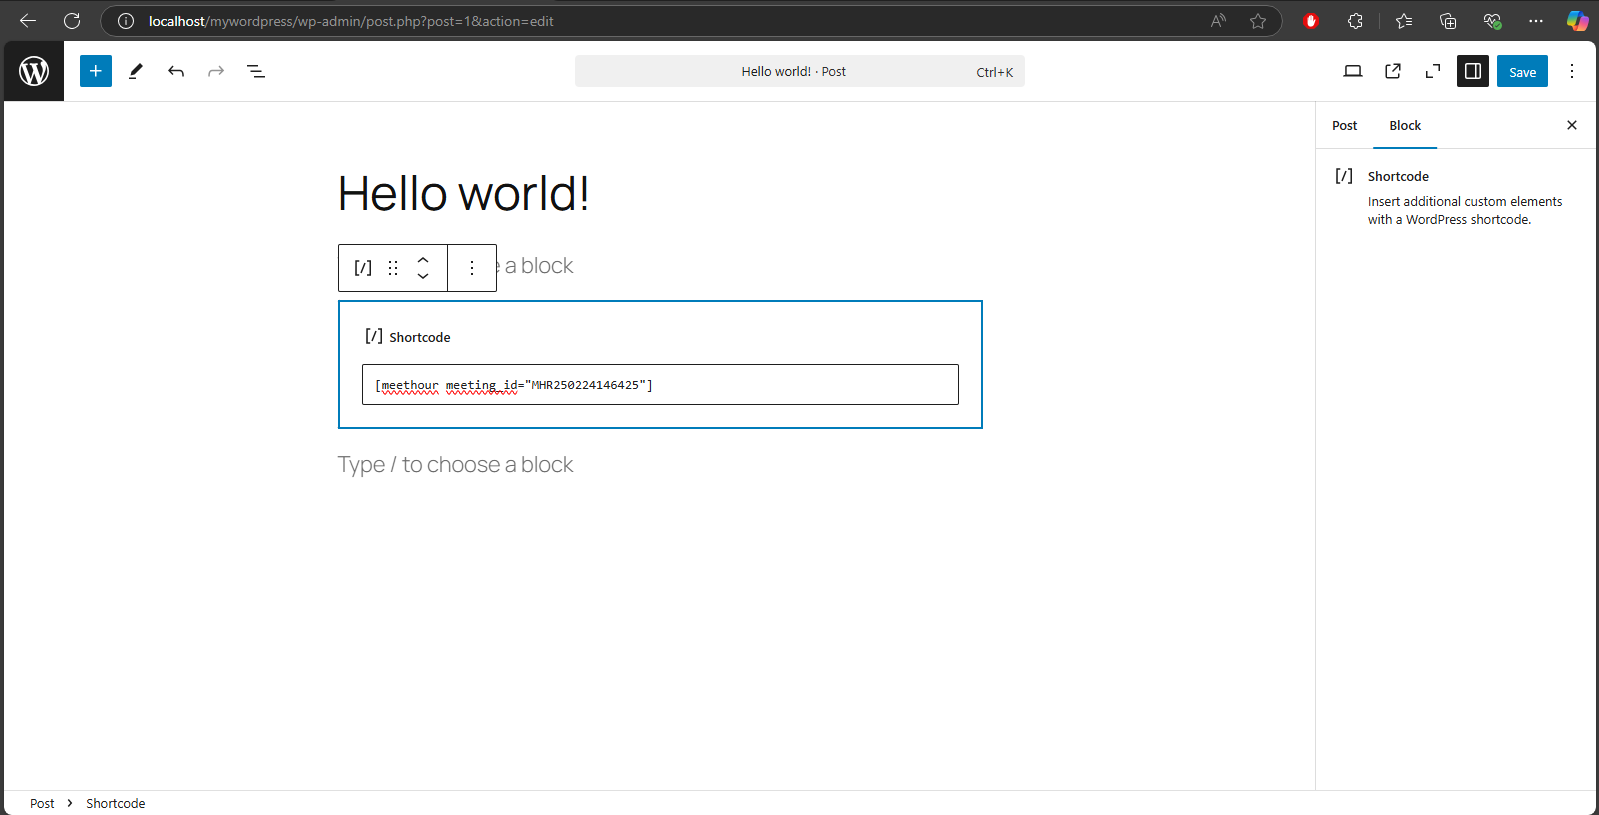Screen dimensions: 1599x815
Task: Click the browser address bar URL
Action: point(351,21)
